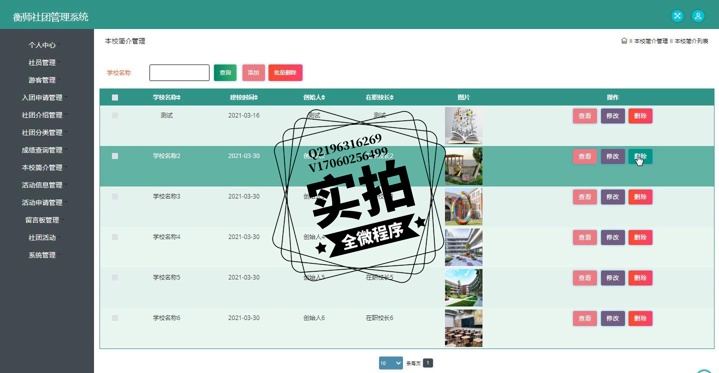This screenshot has height=373, width=719.
Task: Click the green 查询 search button
Action: (x=225, y=72)
